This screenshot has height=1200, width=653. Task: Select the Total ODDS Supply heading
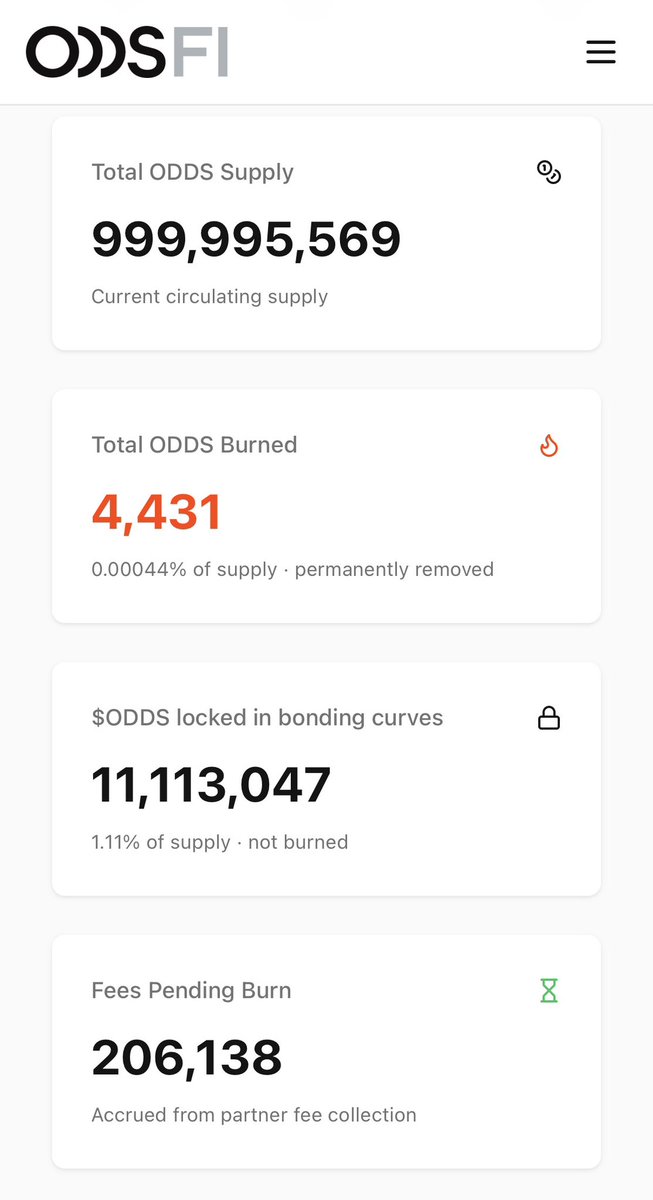click(x=193, y=172)
